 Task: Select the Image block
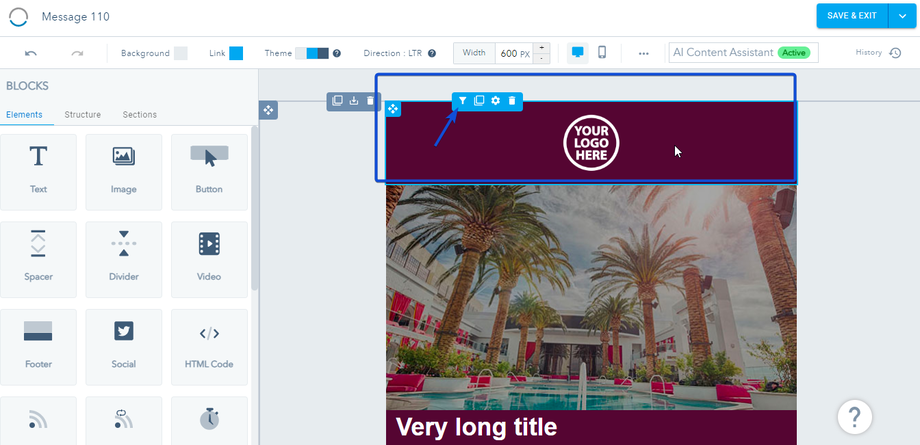pos(124,172)
